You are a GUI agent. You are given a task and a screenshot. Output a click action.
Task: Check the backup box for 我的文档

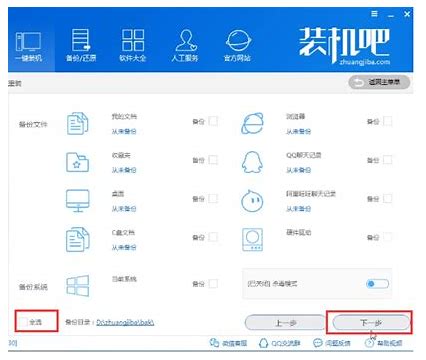[213, 121]
